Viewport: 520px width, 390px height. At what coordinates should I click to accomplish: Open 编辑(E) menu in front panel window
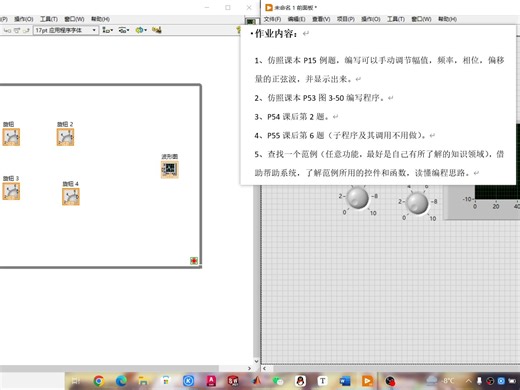[x=296, y=19]
